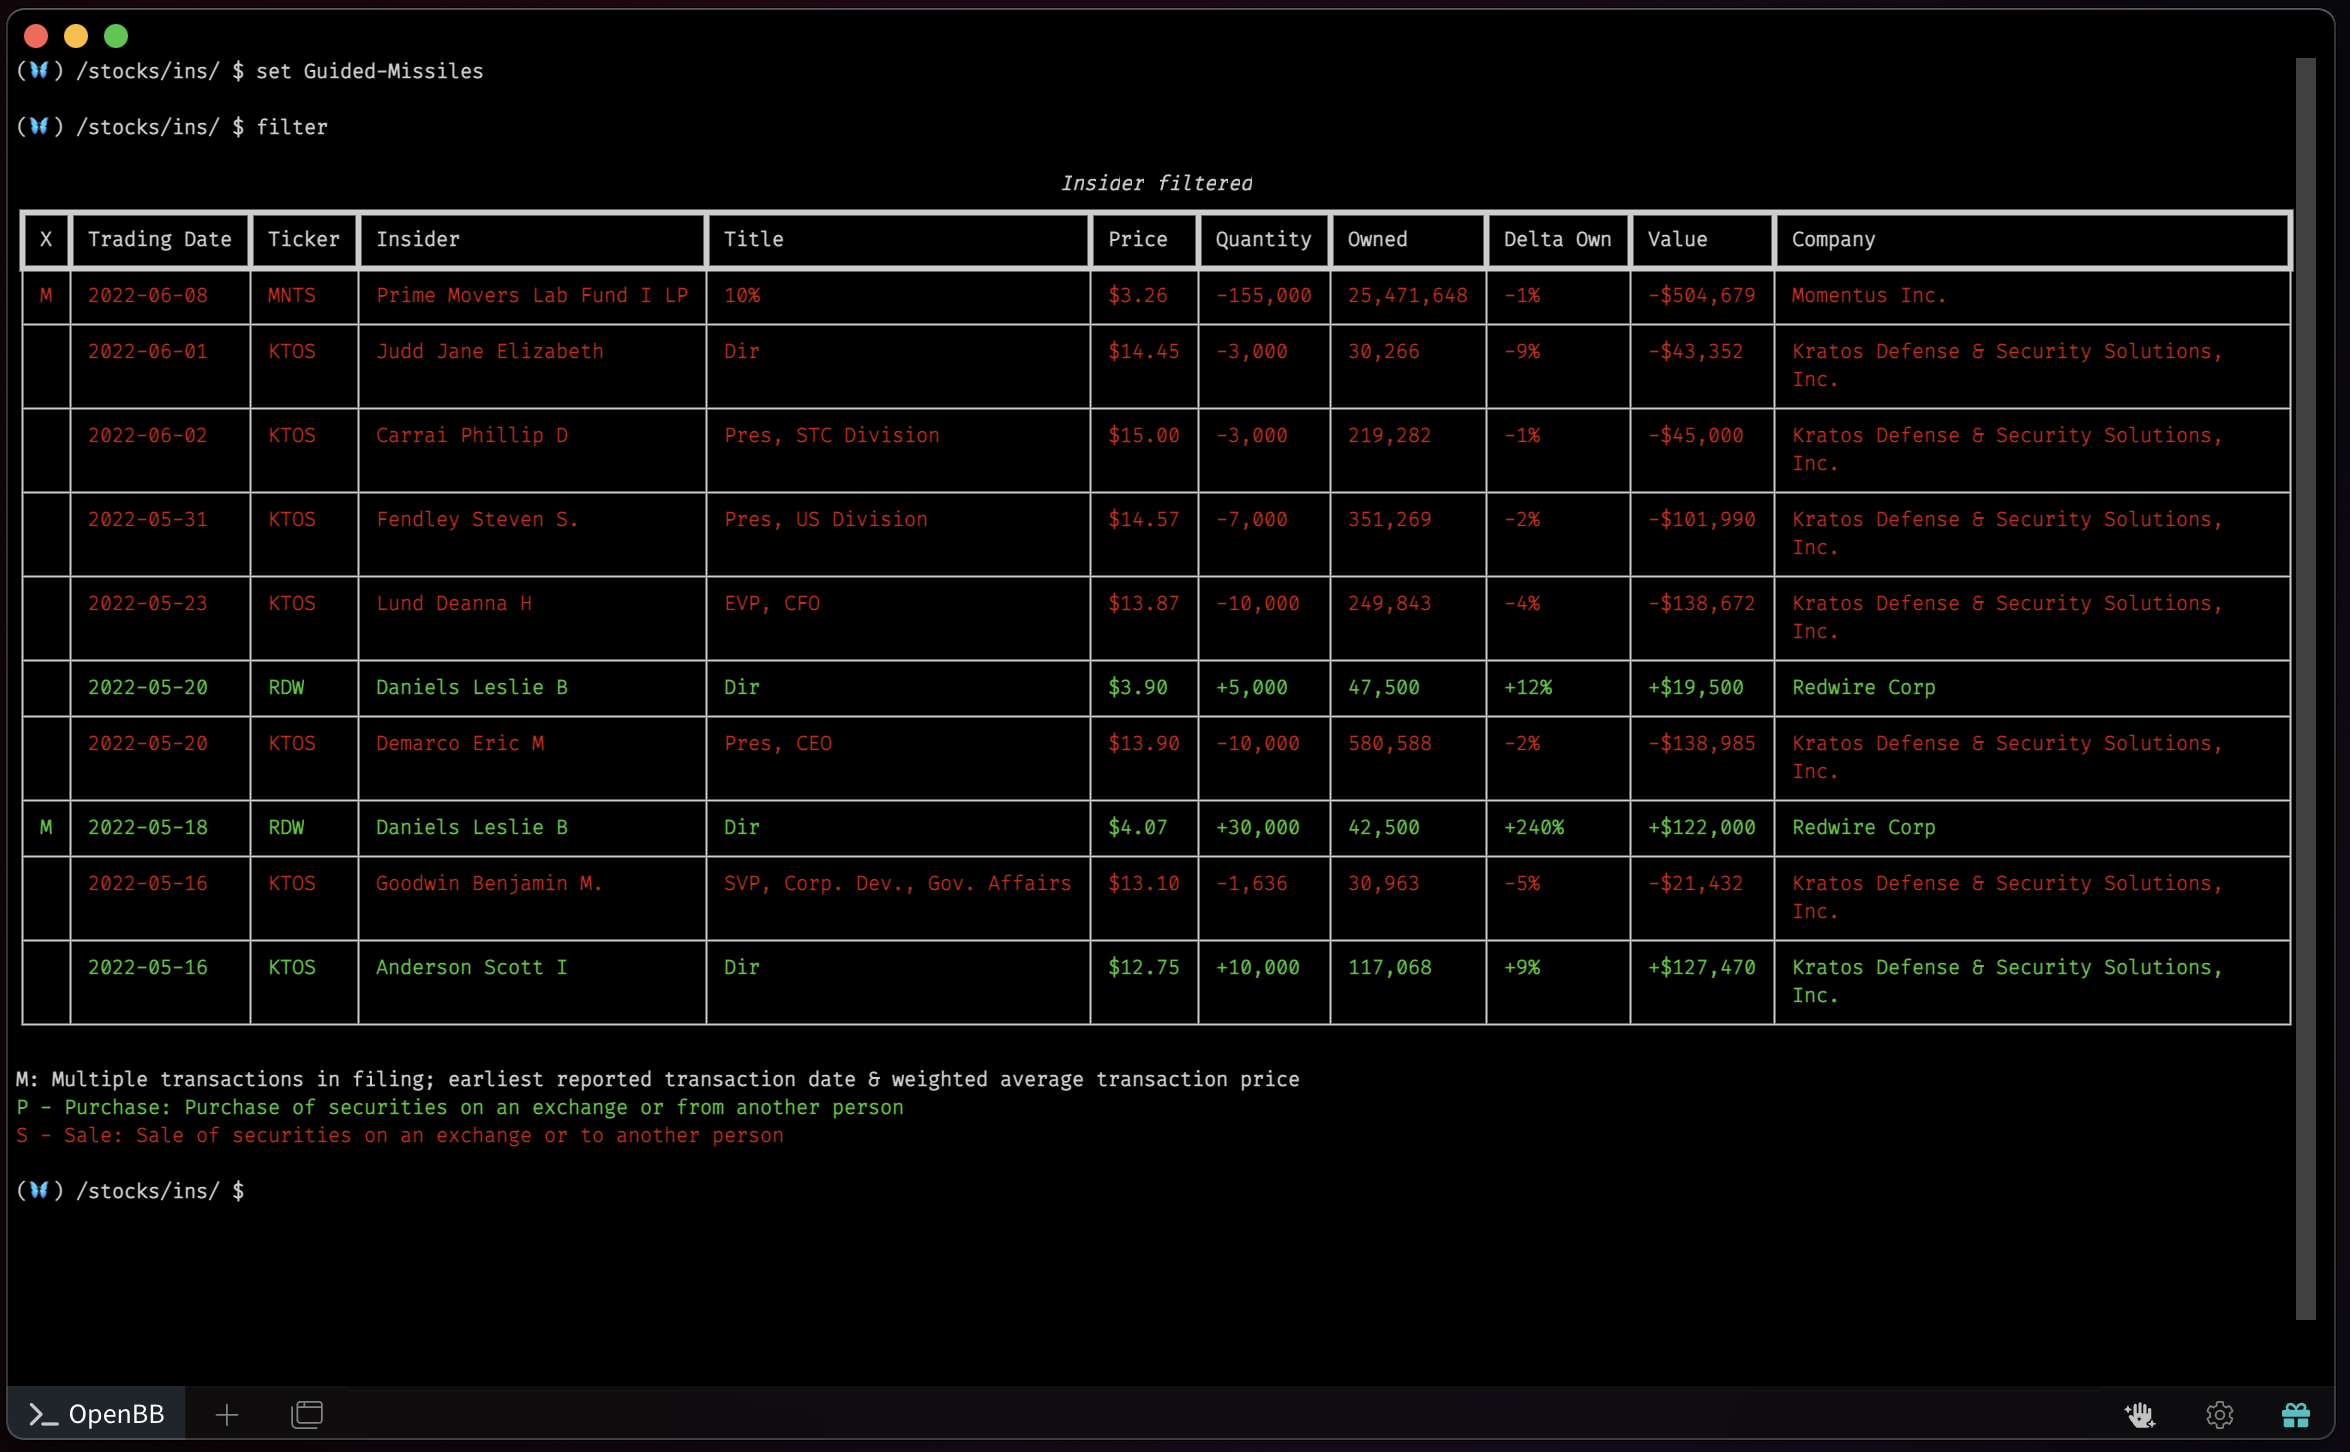The width and height of the screenshot is (2350, 1452).
Task: Click the Trading Date column header
Action: [x=160, y=239]
